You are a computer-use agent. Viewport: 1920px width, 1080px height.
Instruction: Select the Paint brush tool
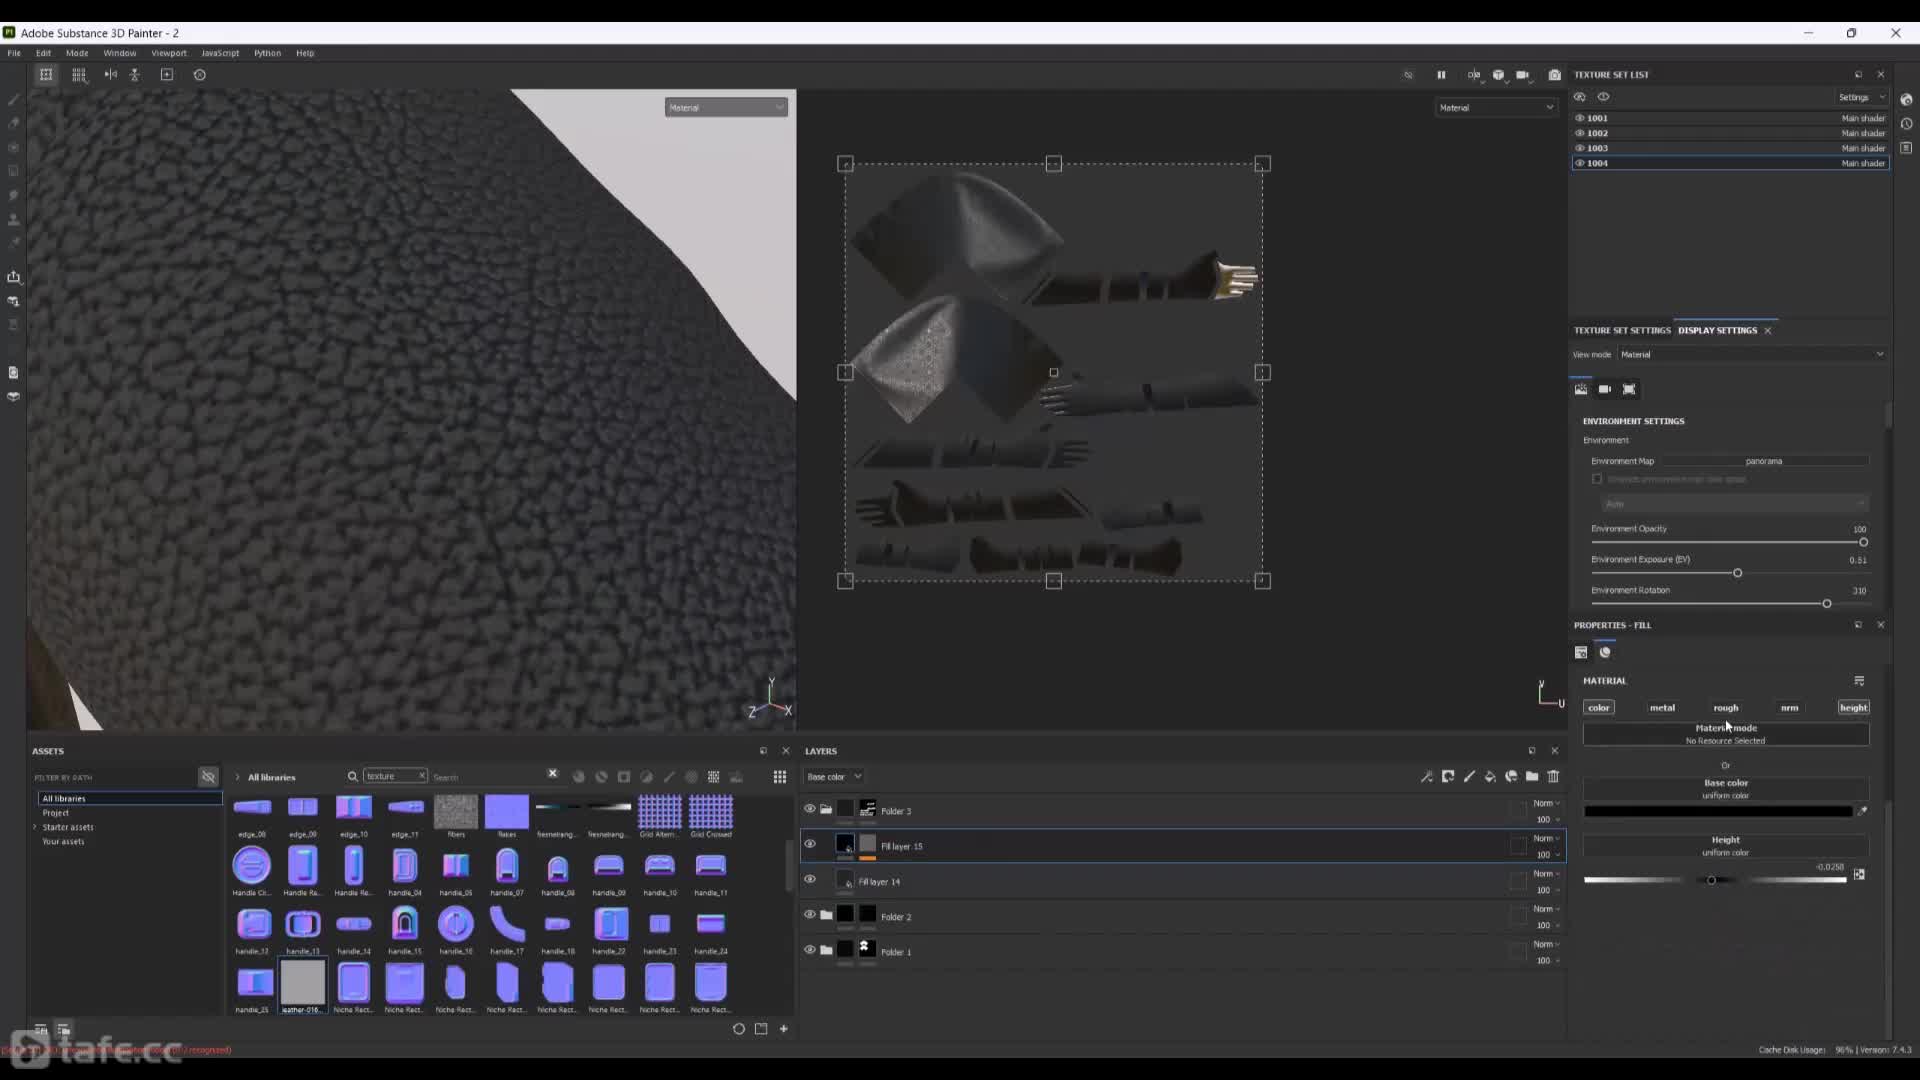tap(14, 99)
